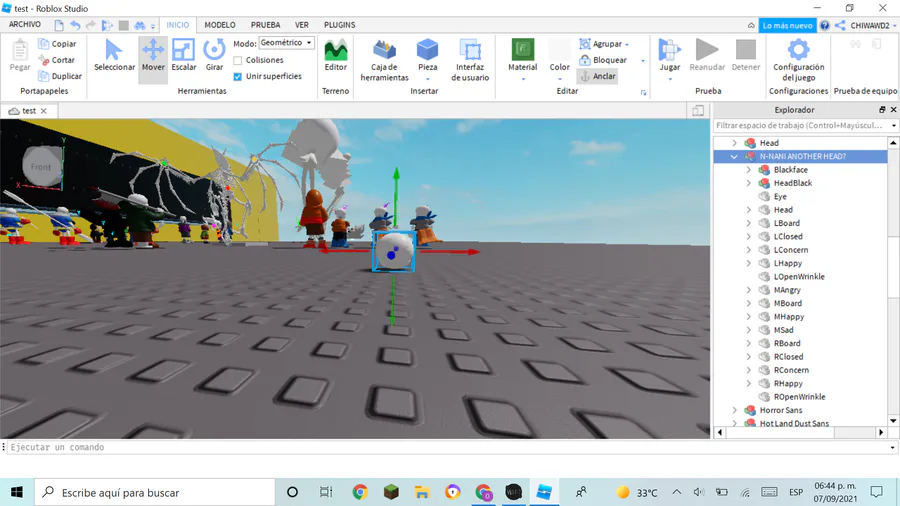Insert a Pieza part
Image resolution: width=900 pixels, height=506 pixels.
click(x=428, y=60)
